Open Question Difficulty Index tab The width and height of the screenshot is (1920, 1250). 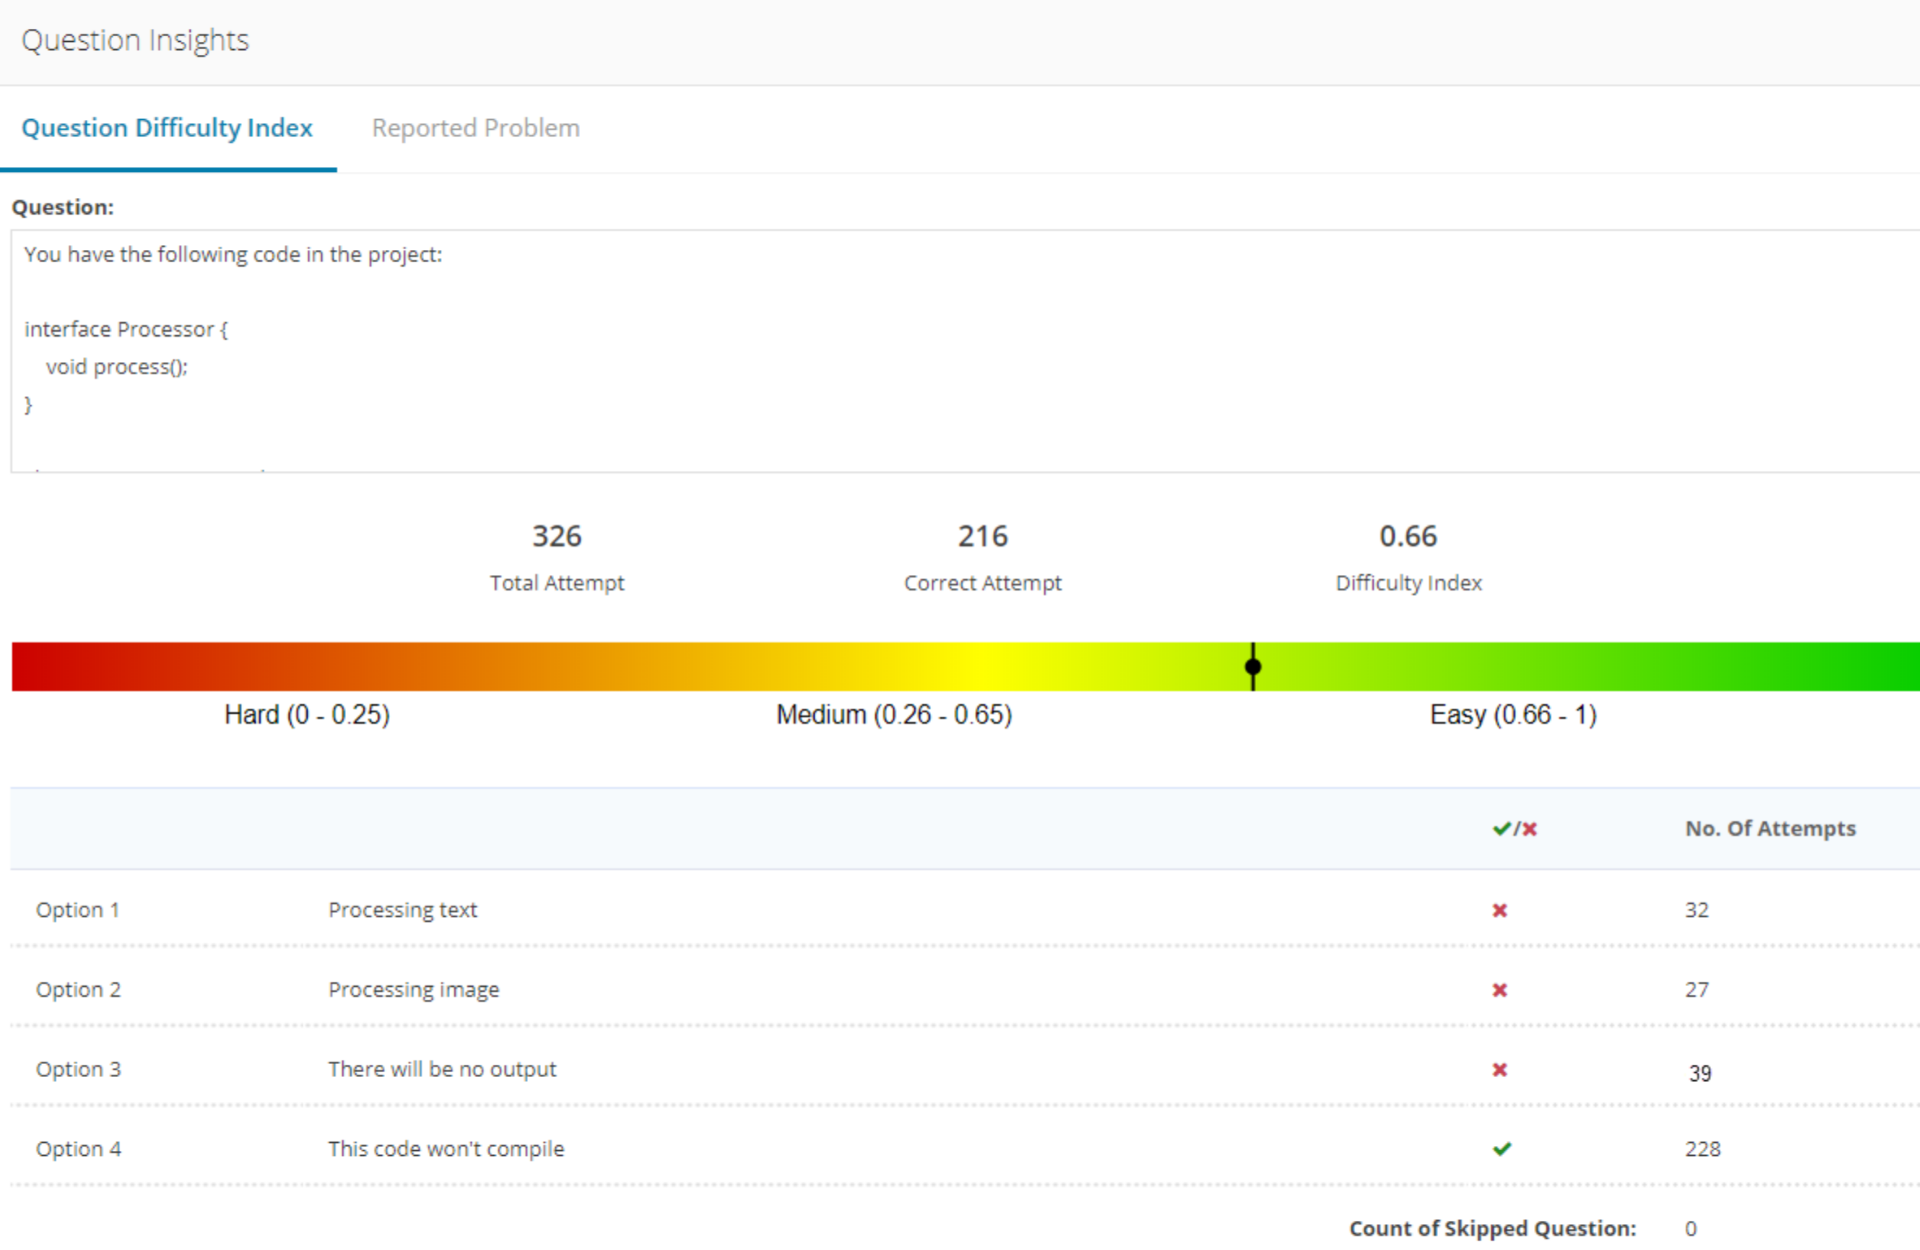(167, 128)
